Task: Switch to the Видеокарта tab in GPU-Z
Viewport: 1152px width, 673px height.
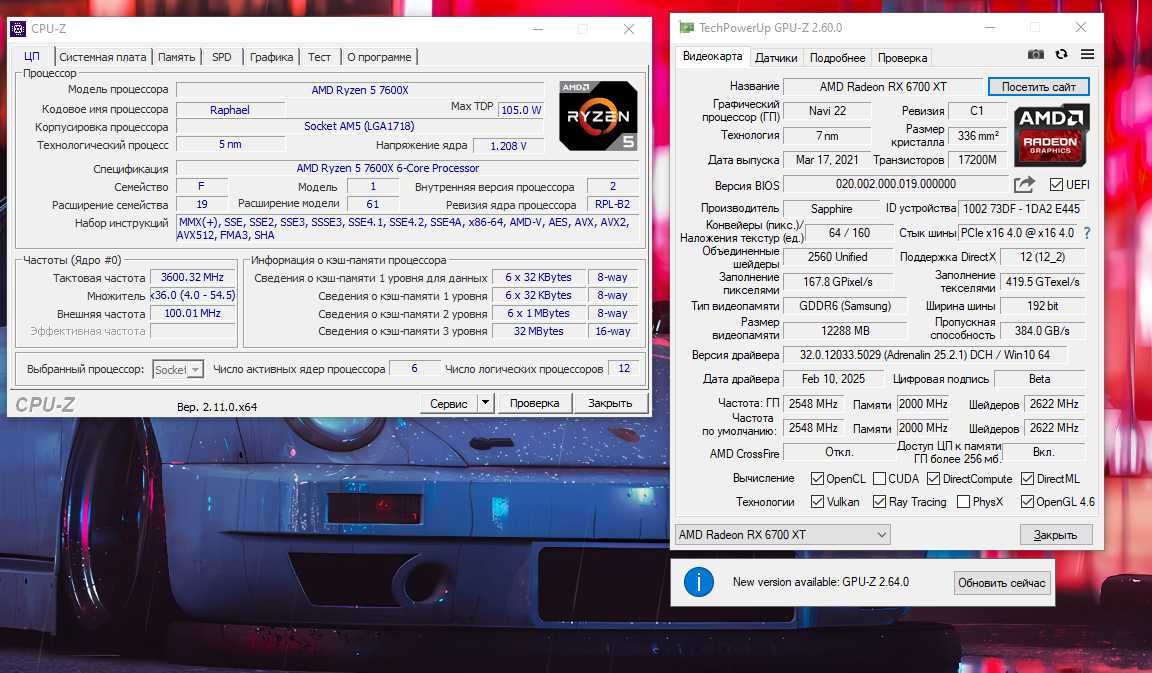Action: pyautogui.click(x=712, y=57)
